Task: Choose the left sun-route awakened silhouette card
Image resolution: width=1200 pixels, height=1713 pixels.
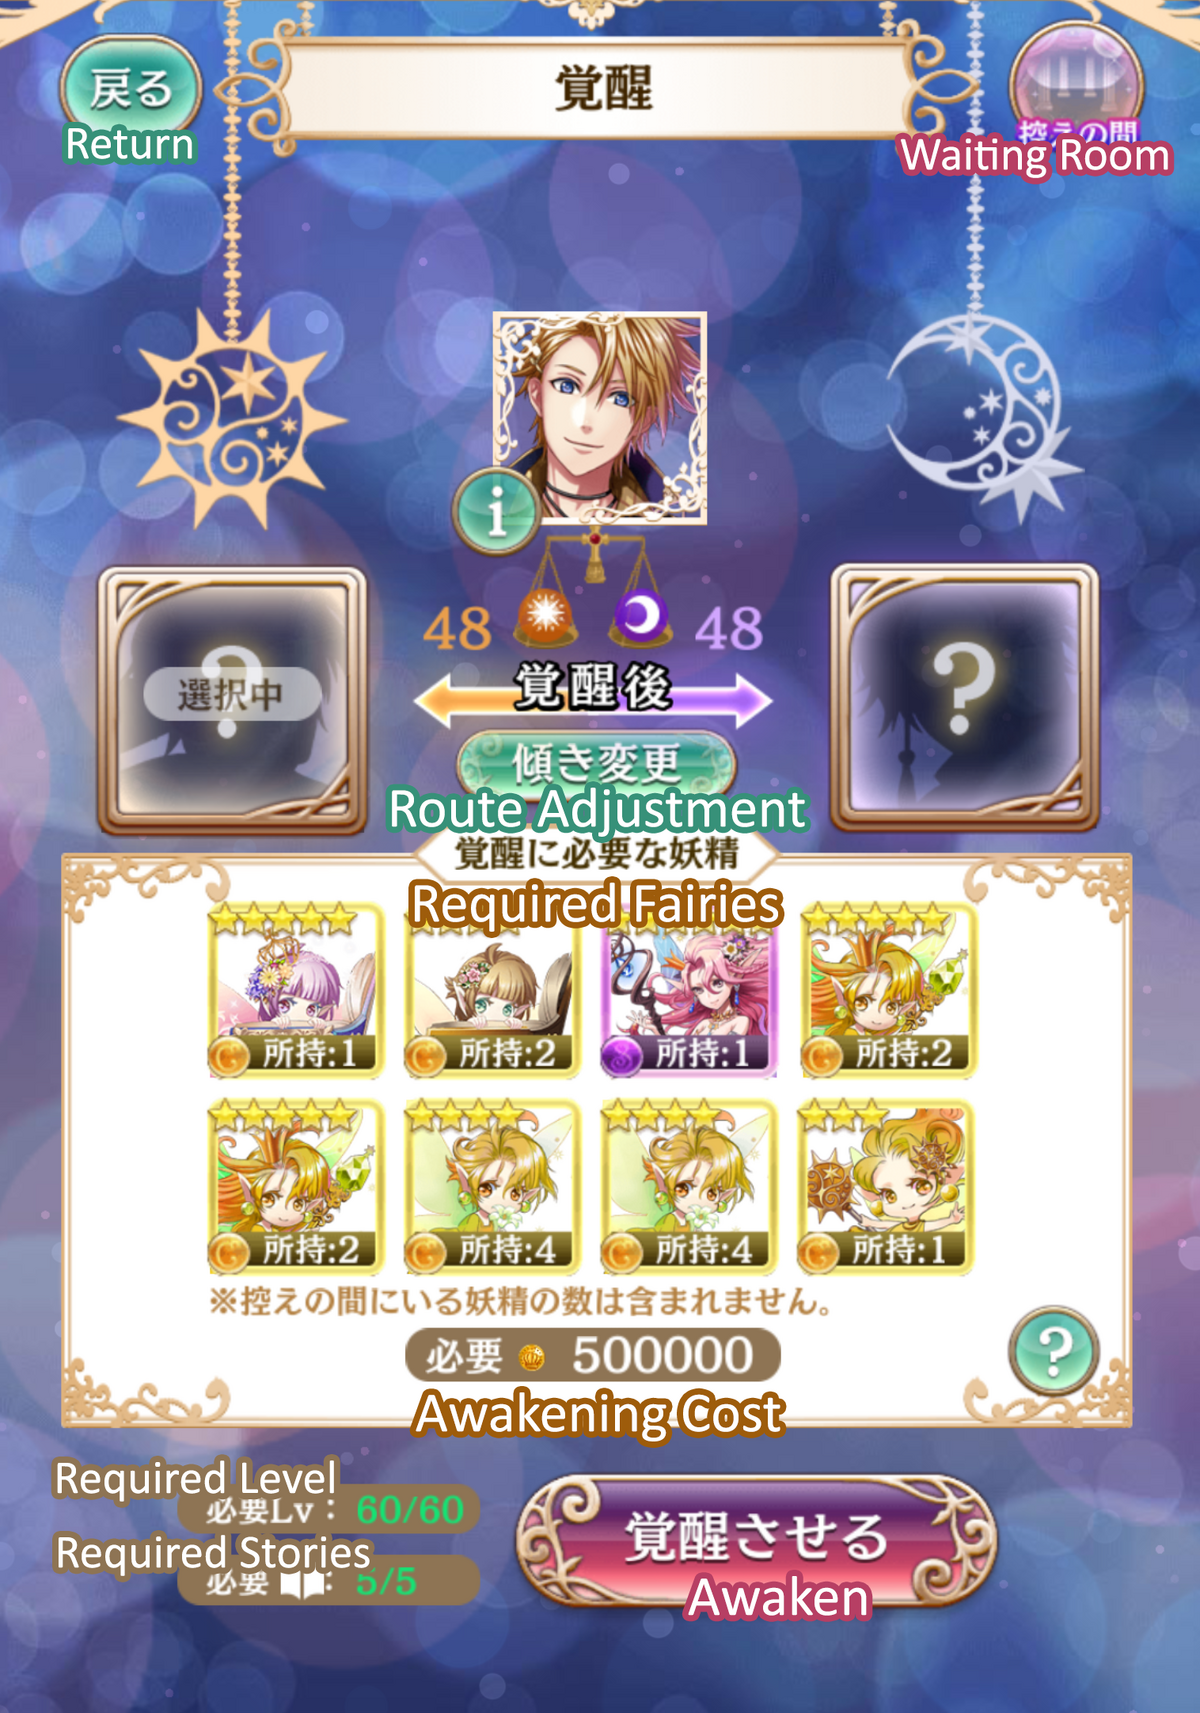Action: 232,700
